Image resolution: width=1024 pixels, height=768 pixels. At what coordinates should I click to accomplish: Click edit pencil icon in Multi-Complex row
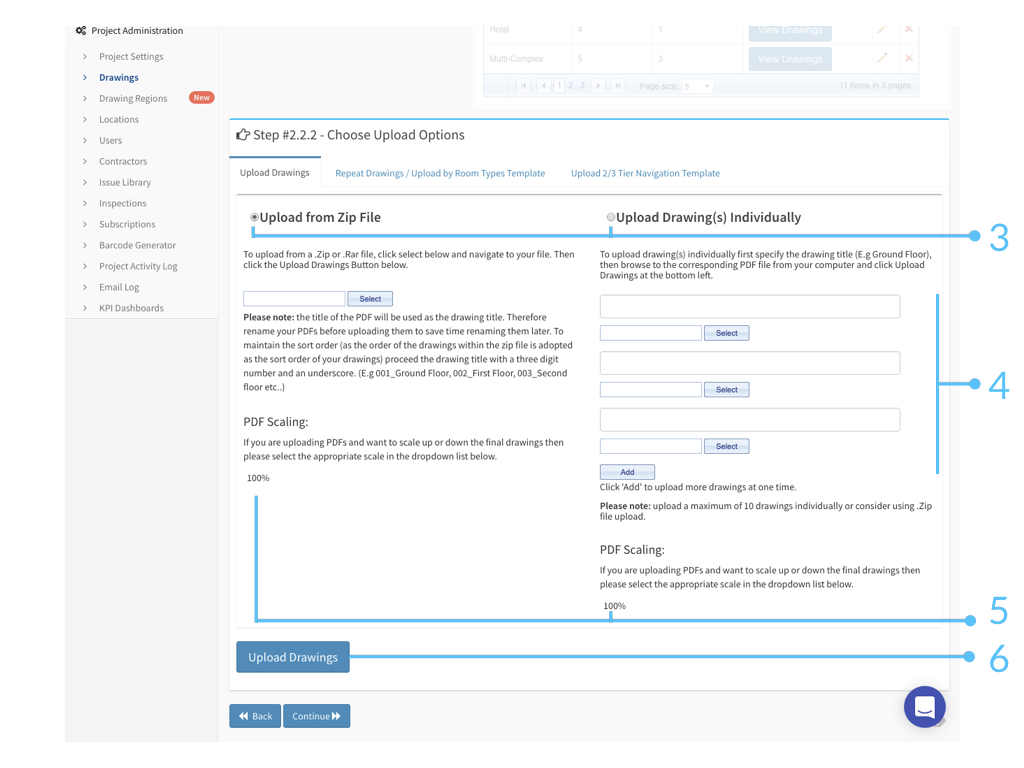tap(882, 58)
